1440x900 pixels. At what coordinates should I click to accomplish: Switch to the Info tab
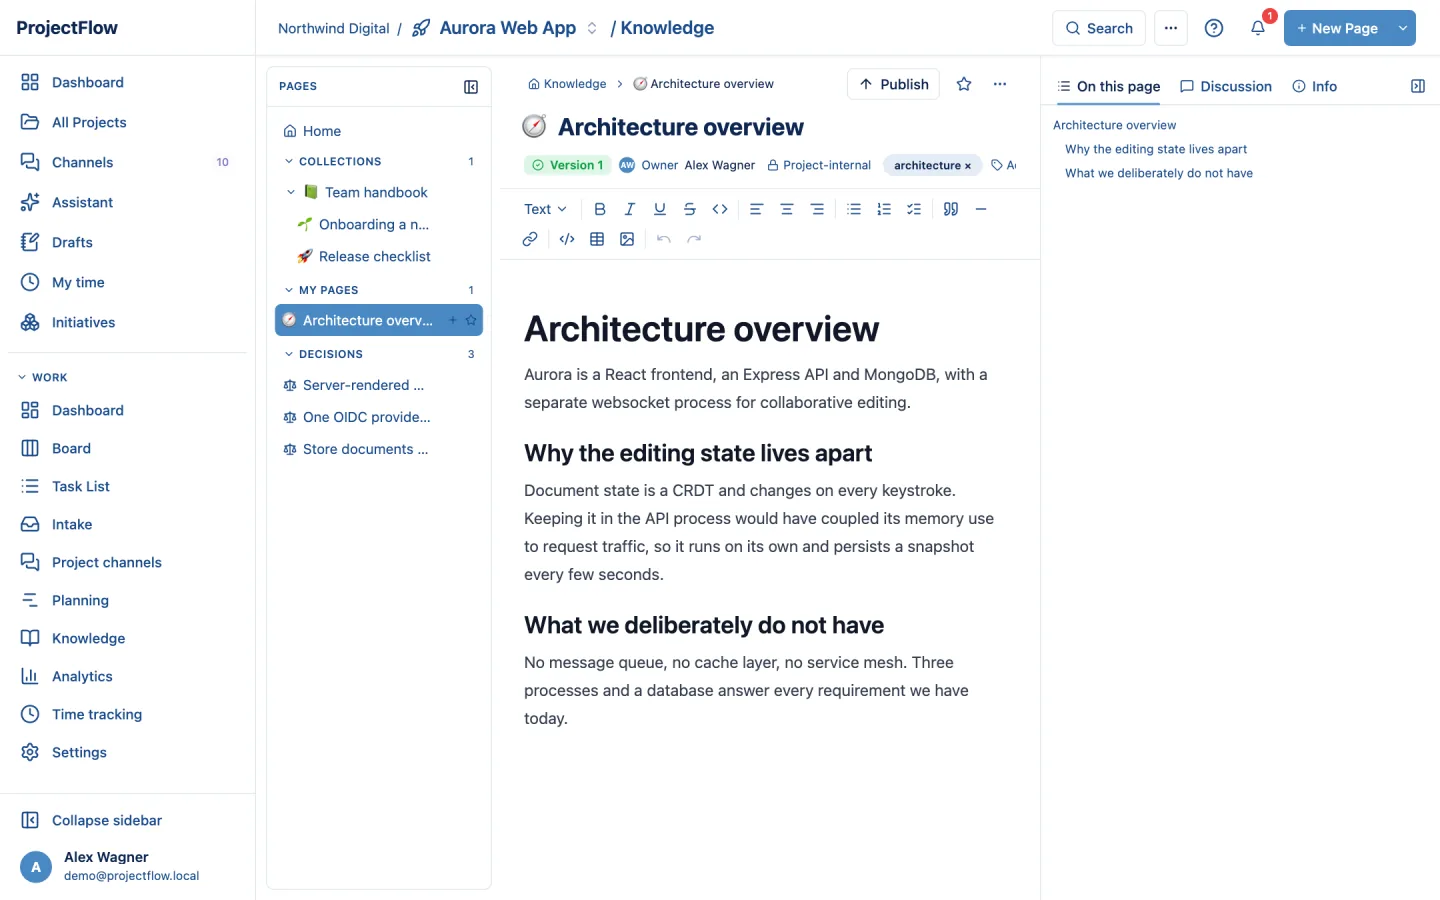[1315, 86]
